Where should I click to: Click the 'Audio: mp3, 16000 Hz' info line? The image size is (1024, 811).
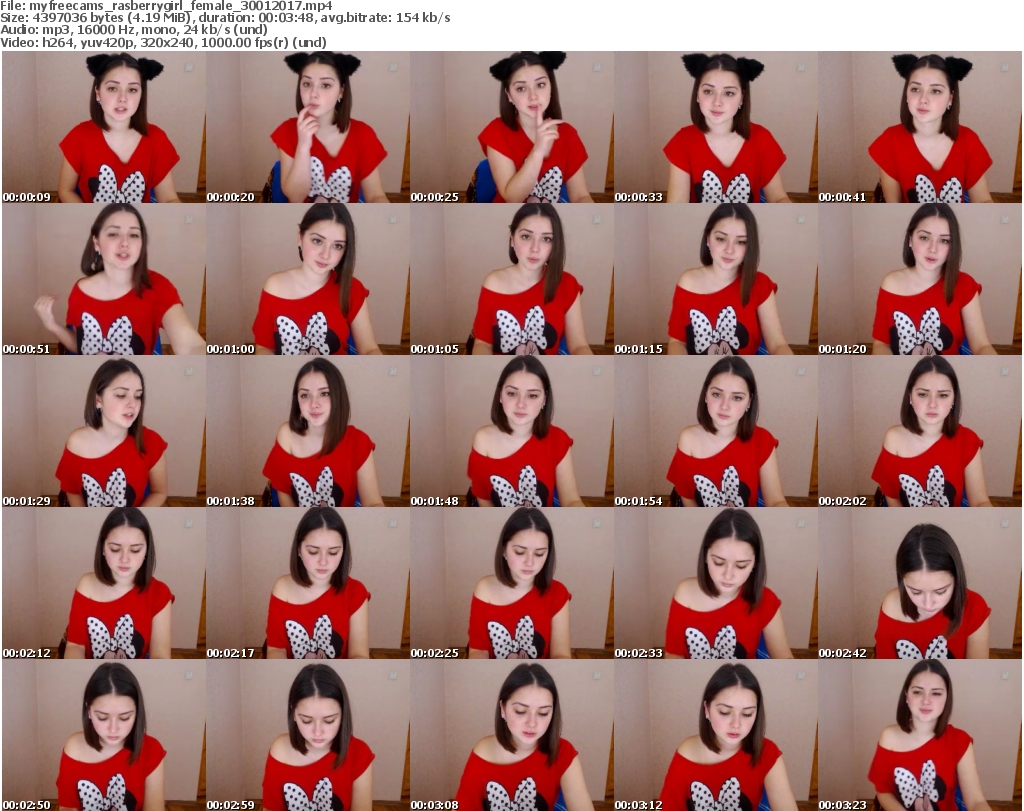click(134, 30)
